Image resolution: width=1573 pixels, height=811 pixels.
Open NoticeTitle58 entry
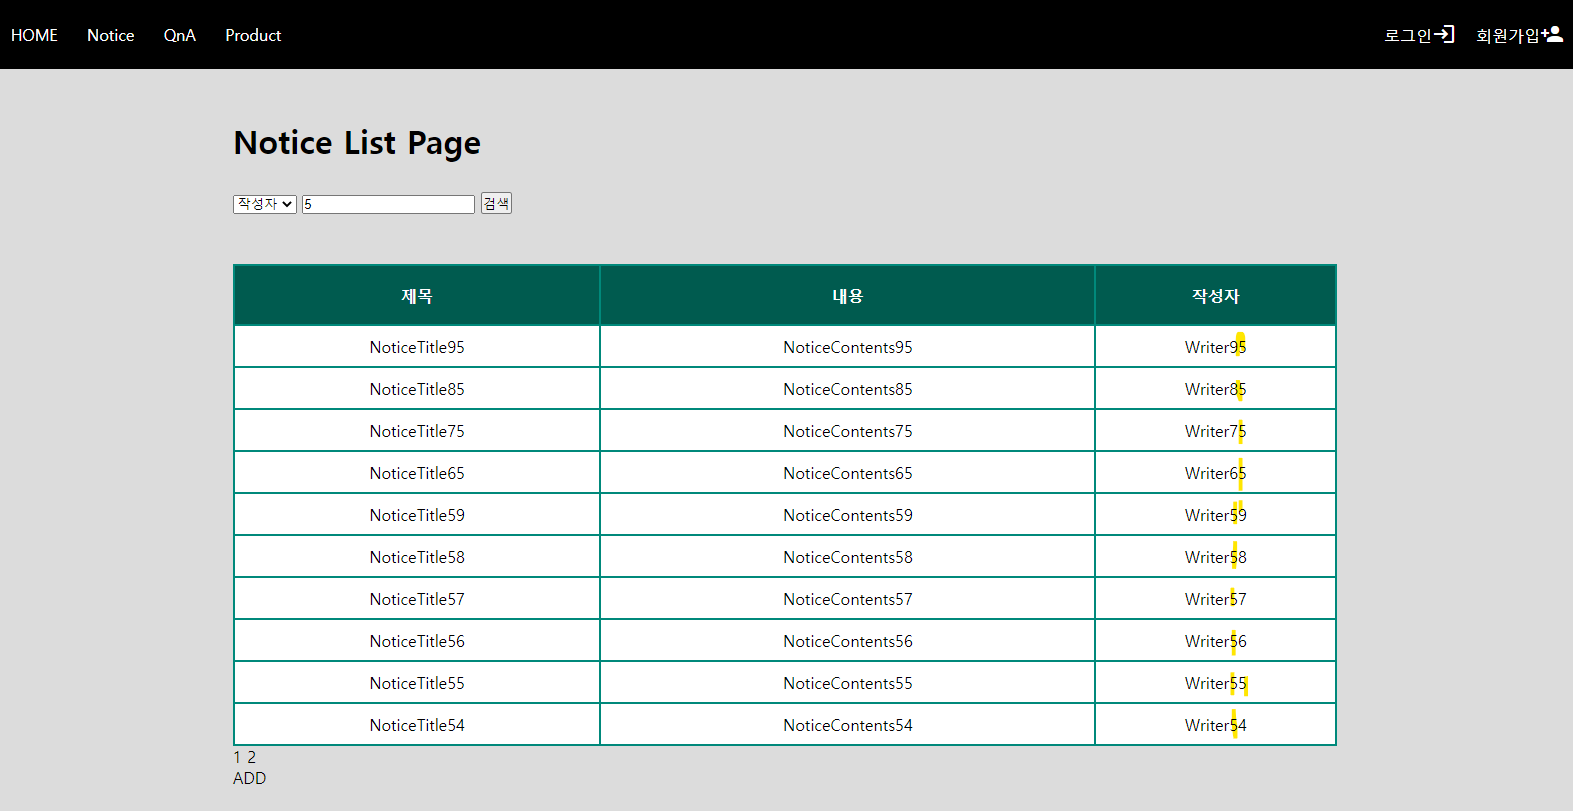coord(417,557)
